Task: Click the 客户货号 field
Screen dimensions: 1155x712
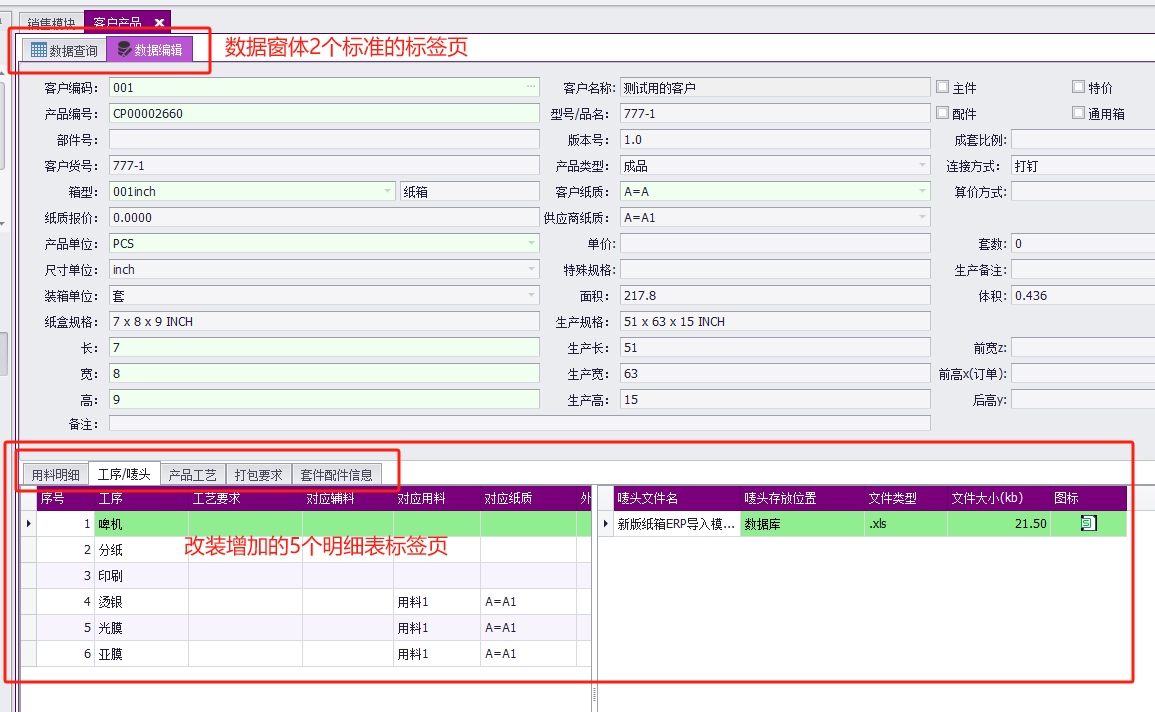Action: click(x=324, y=166)
